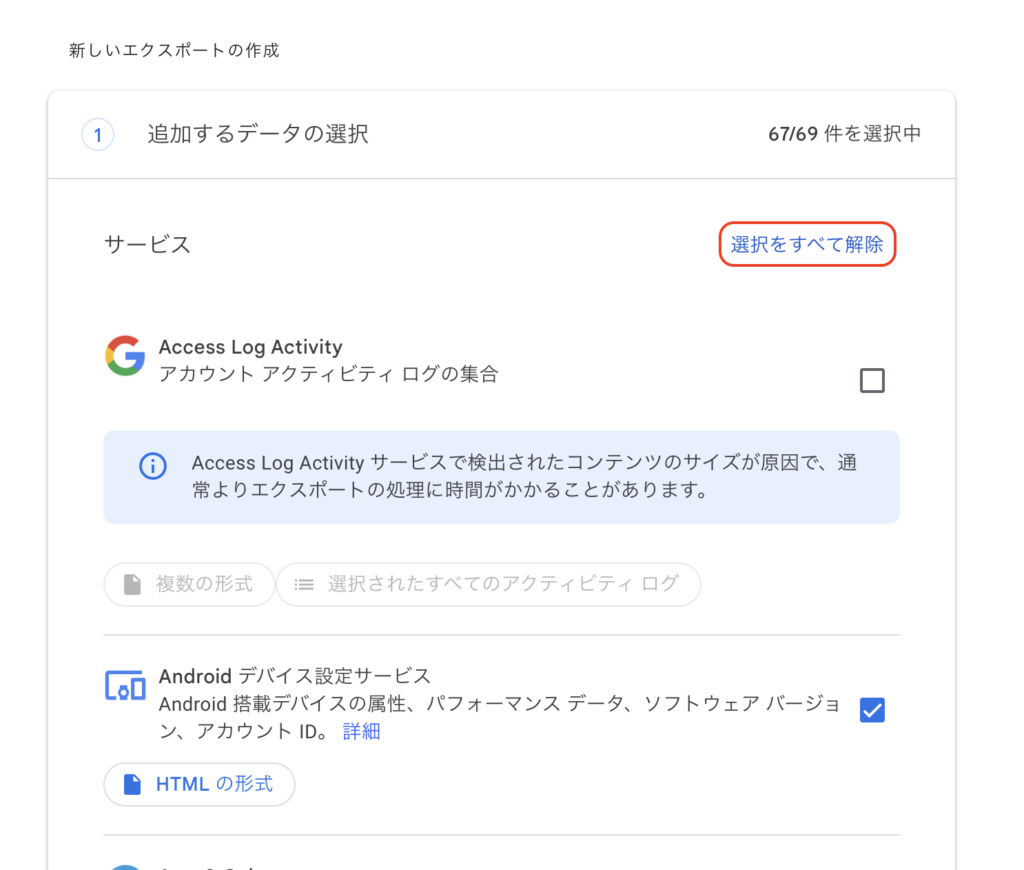Click the list icon in activity log chip
1024x870 pixels.
click(x=304, y=585)
